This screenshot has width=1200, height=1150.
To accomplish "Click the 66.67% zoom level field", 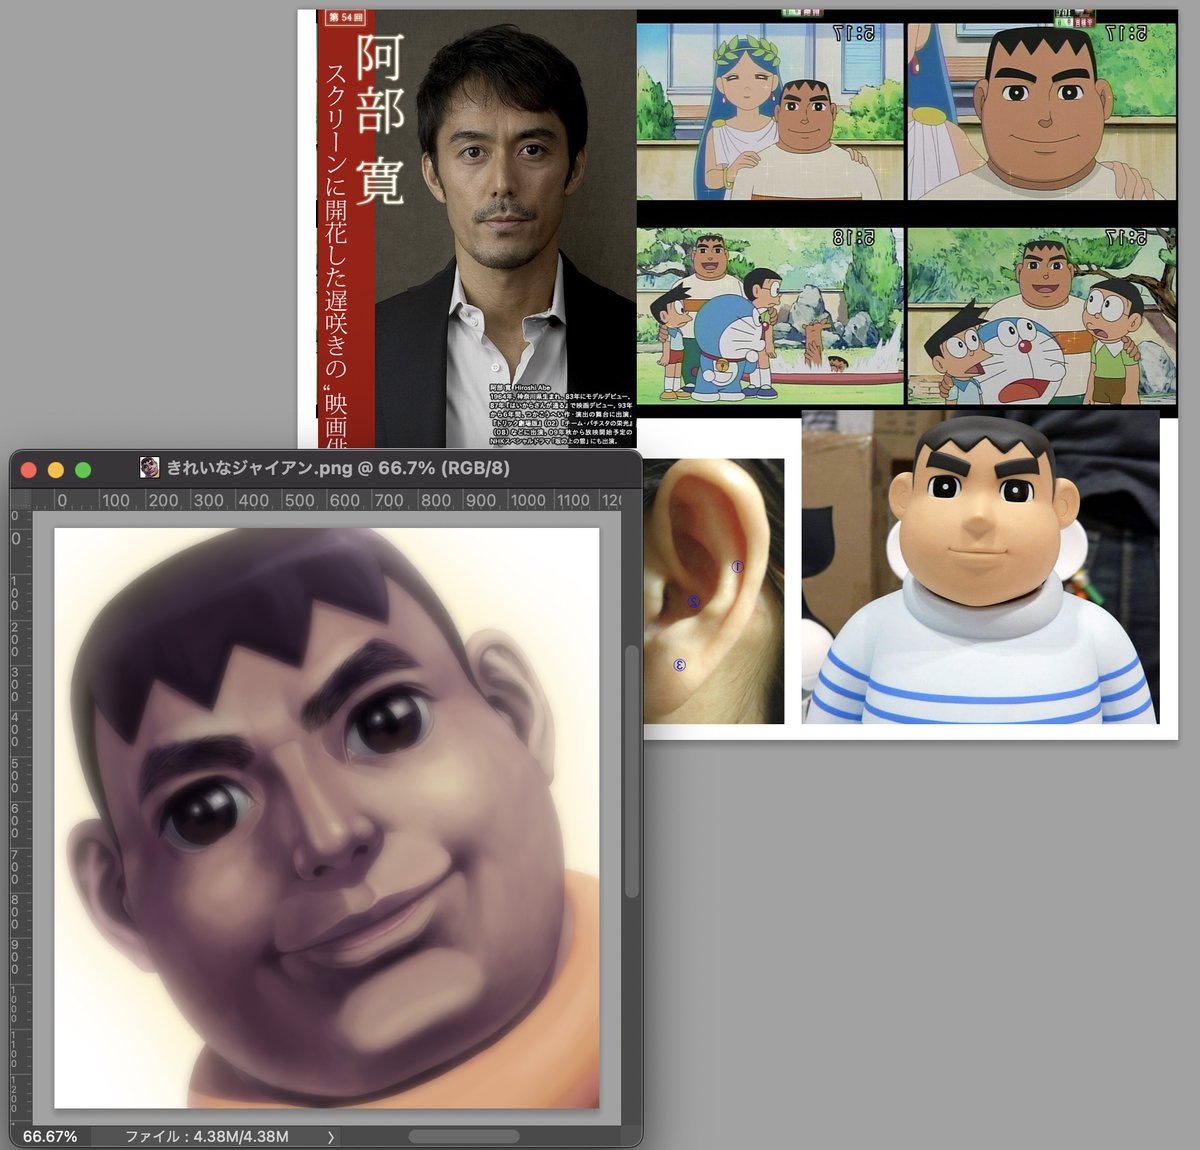I will coord(50,1137).
